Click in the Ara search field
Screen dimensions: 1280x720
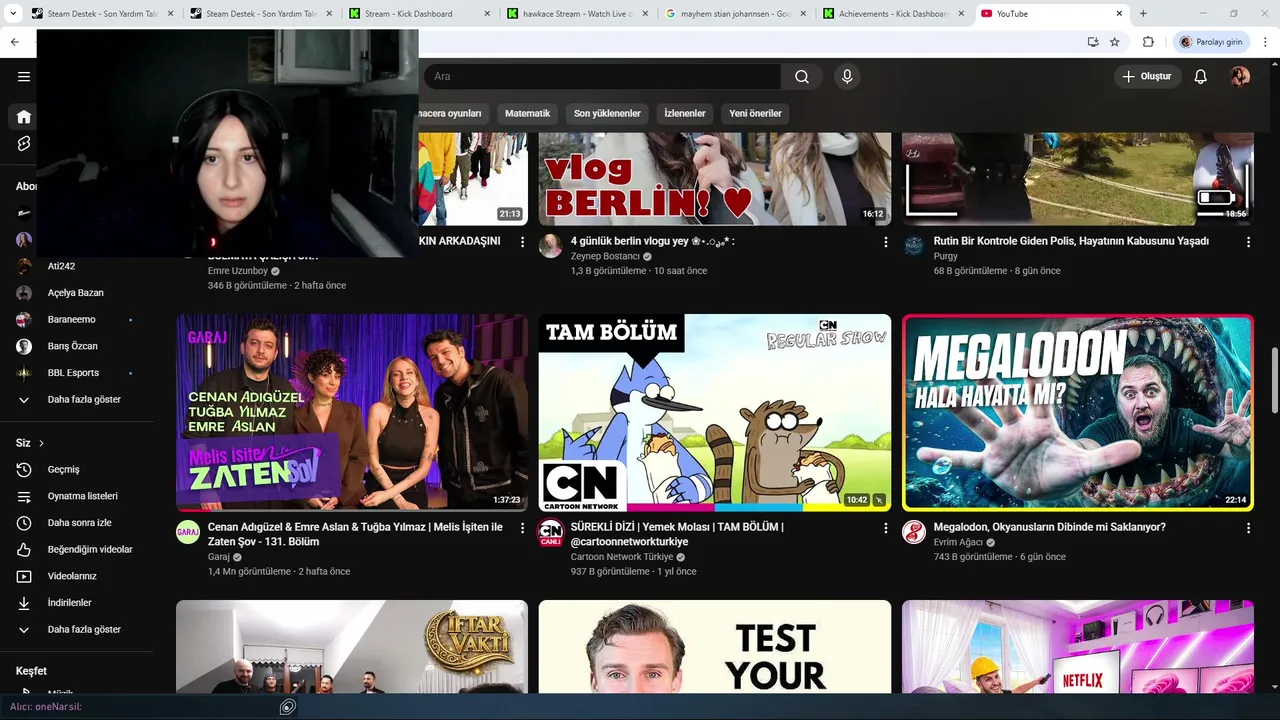coord(602,76)
